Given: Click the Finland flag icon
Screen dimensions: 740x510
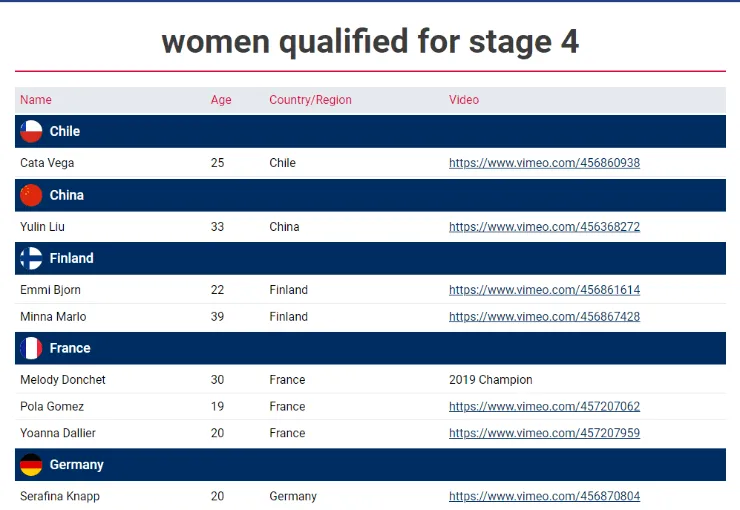Looking at the screenshot, I should [x=31, y=258].
